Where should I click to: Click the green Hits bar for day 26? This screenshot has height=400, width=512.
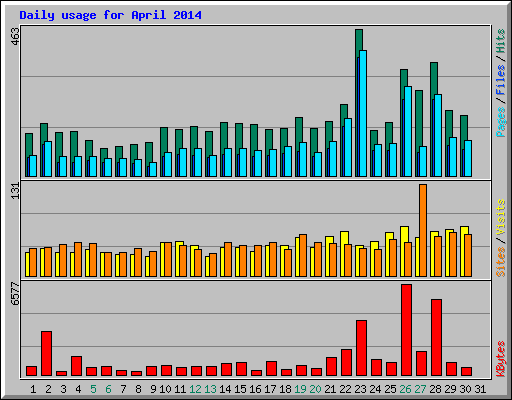(404, 78)
